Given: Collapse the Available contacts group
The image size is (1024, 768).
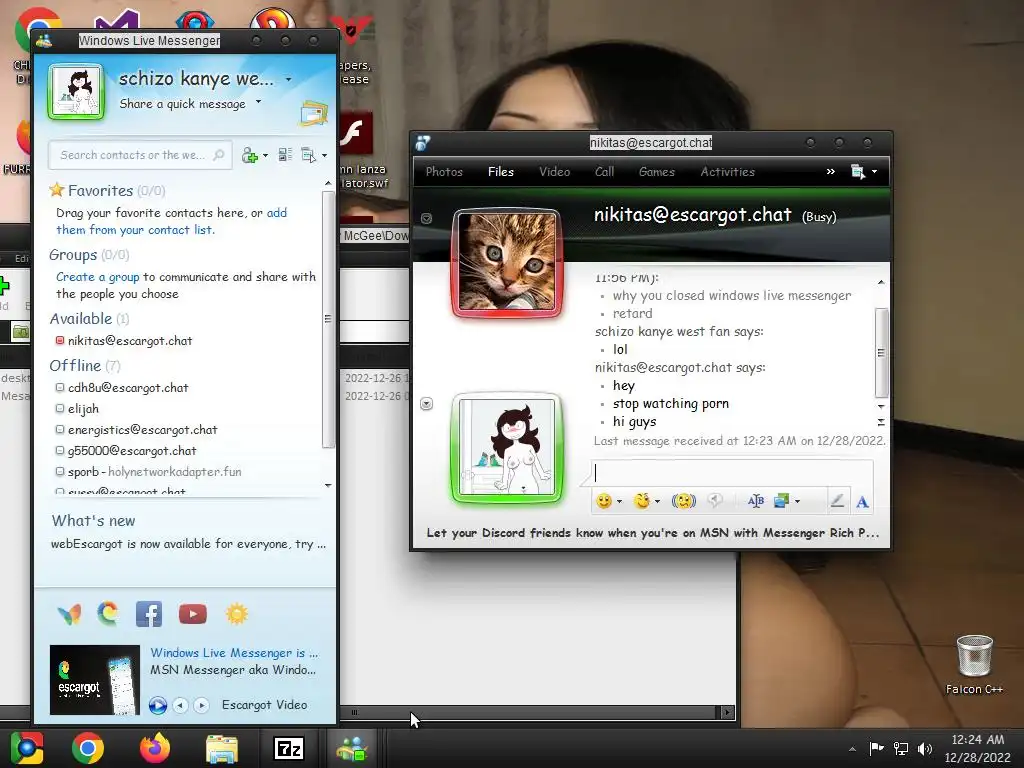Looking at the screenshot, I should point(81,319).
